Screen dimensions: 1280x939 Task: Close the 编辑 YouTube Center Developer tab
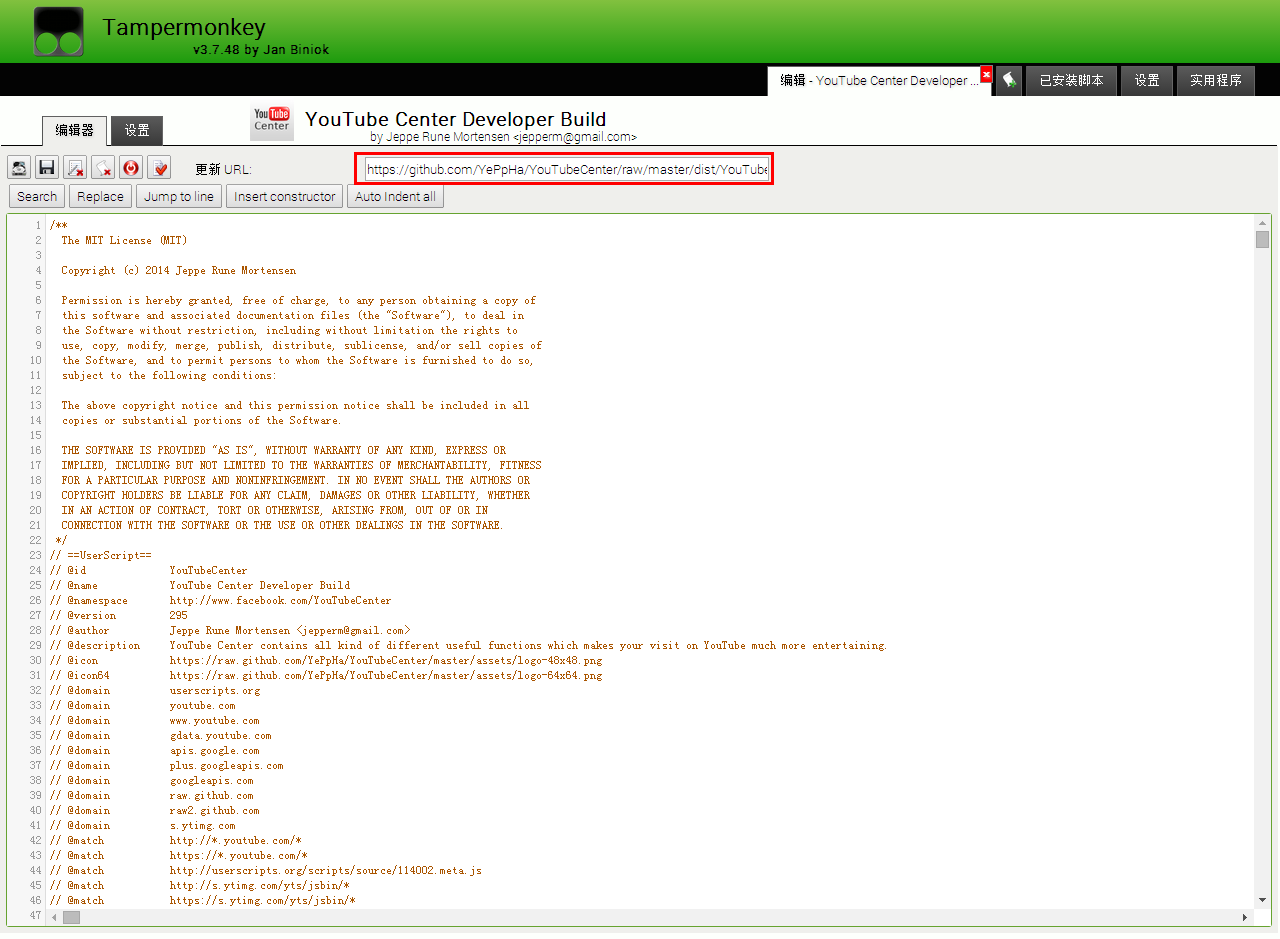986,75
